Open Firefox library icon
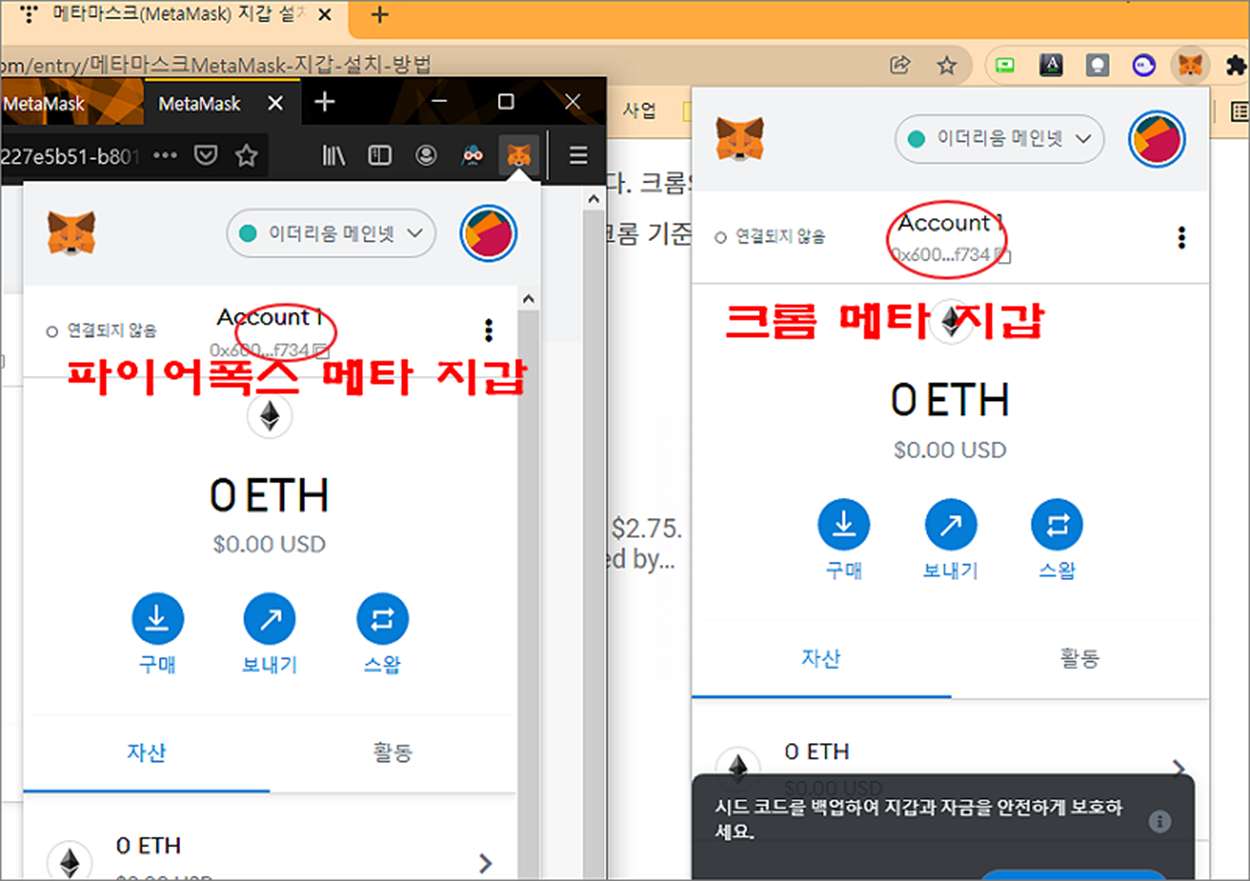1250x881 pixels. pos(333,155)
